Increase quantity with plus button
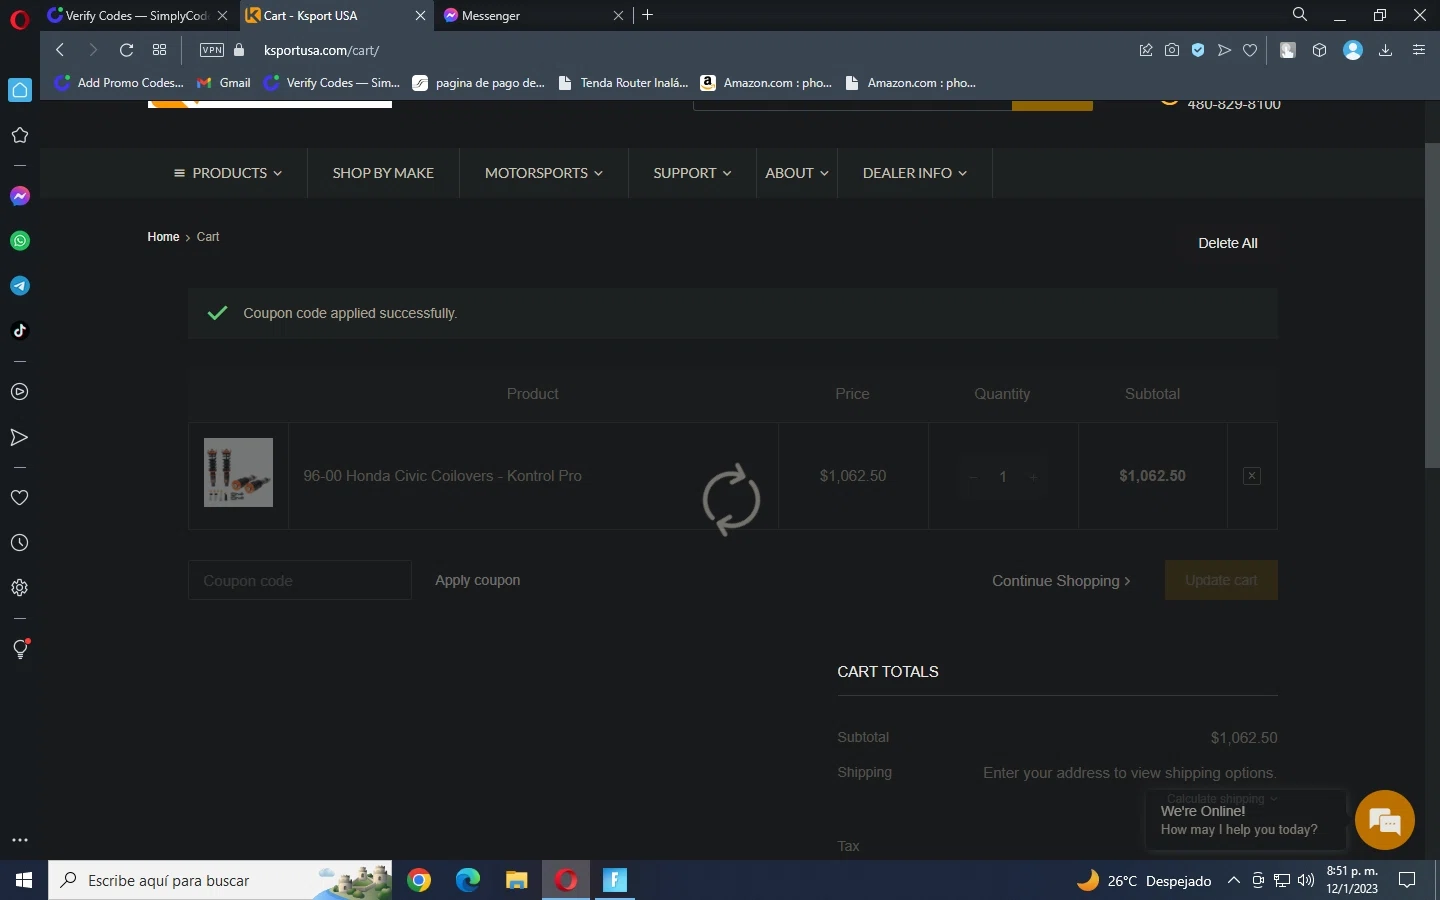Viewport: 1440px width, 900px height. click(1033, 477)
